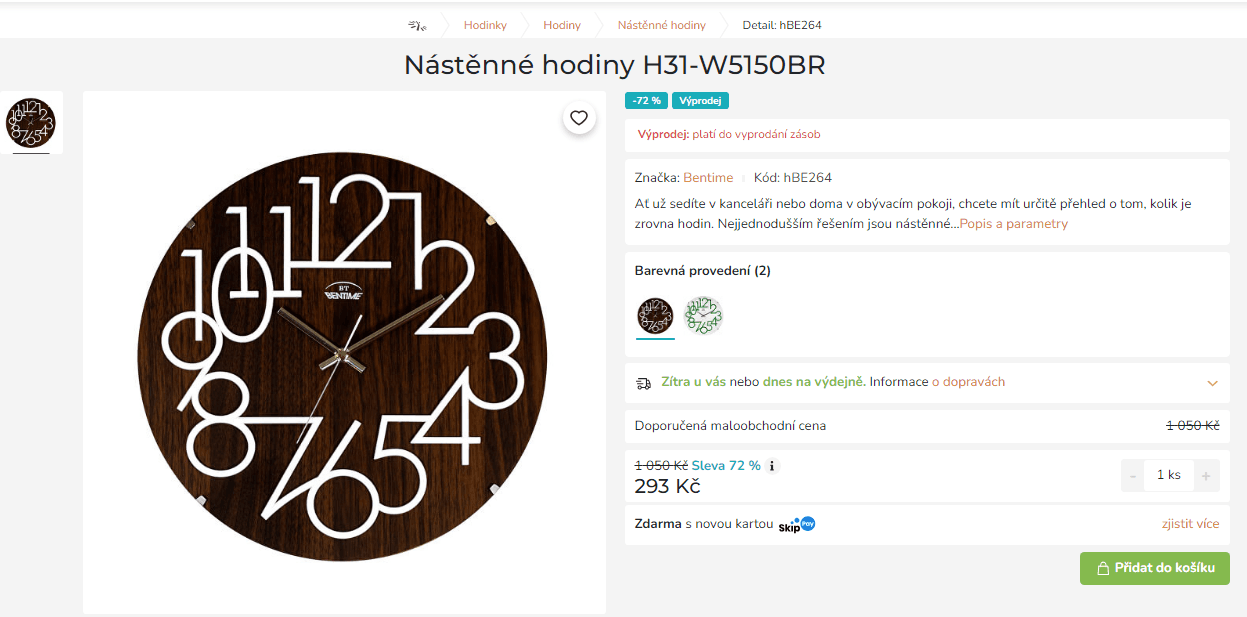The width and height of the screenshot is (1247, 617).
Task: Add clock to favorites with heart icon
Action: [578, 118]
